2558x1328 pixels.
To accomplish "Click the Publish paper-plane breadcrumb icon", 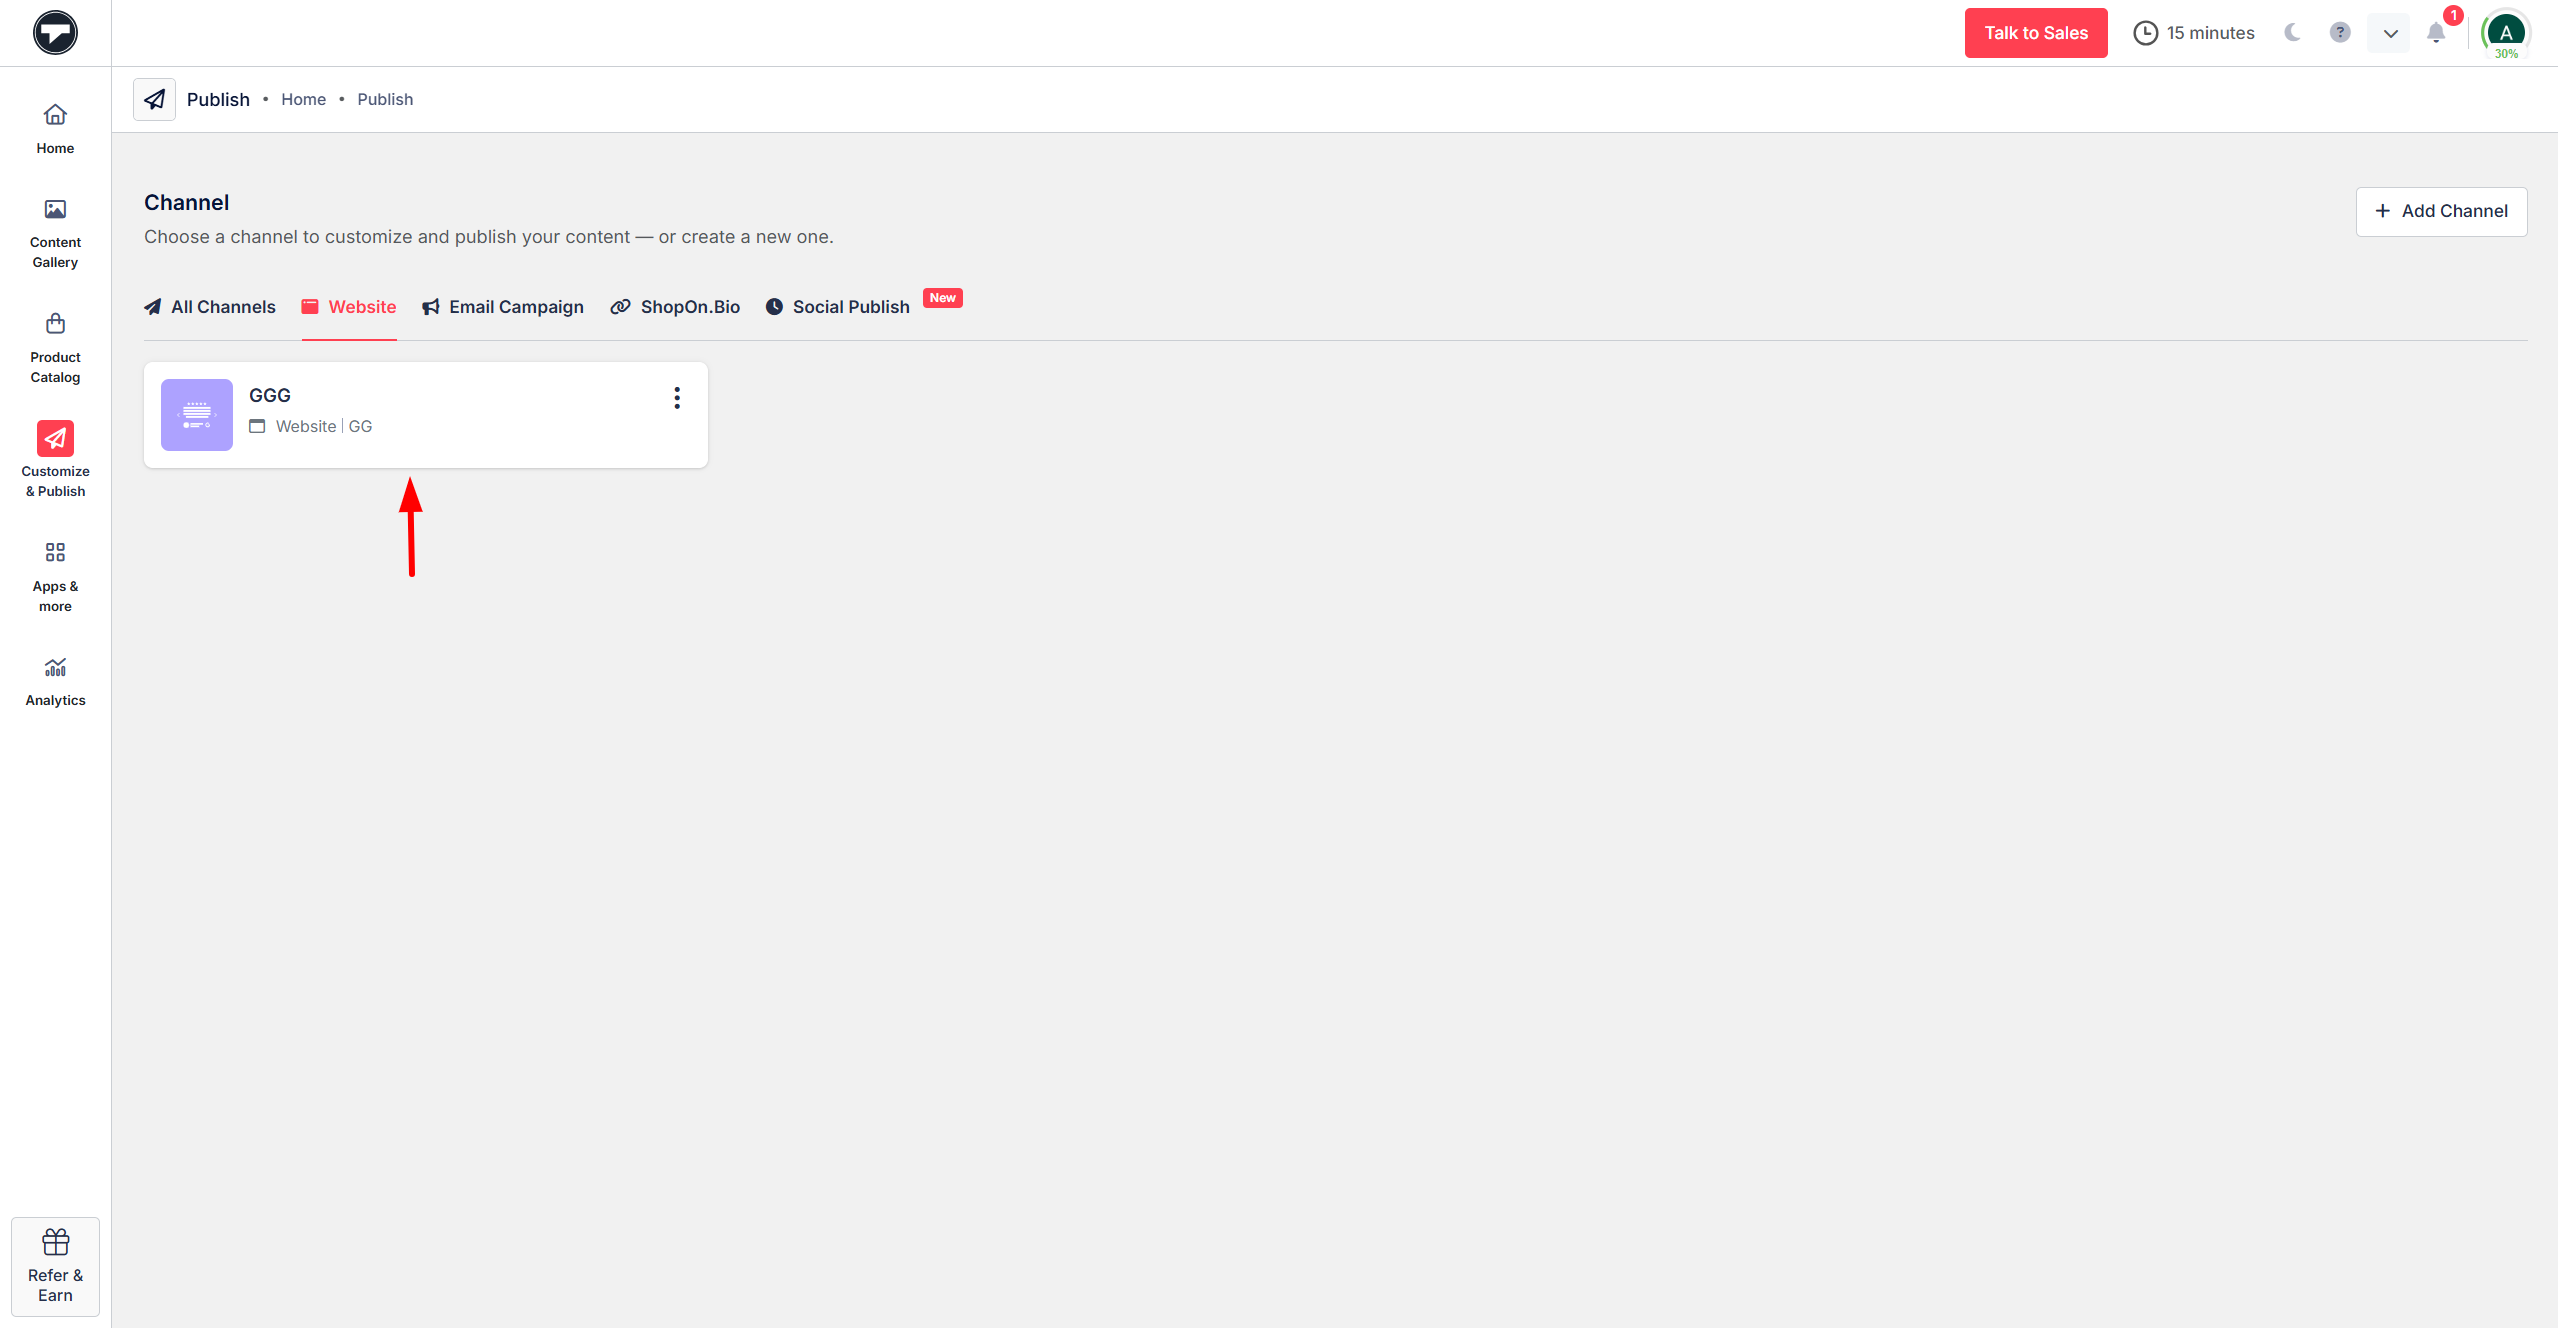I will coord(155,99).
